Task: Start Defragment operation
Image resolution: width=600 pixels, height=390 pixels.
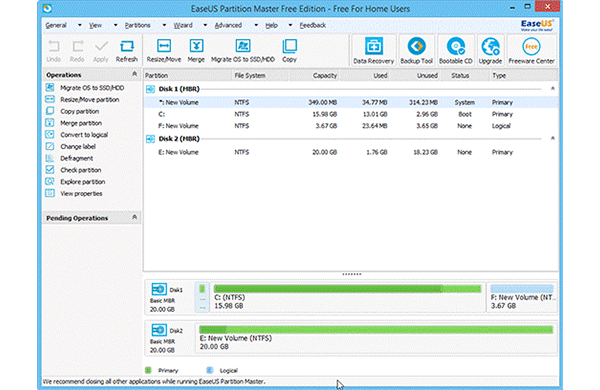Action: click(x=69, y=158)
